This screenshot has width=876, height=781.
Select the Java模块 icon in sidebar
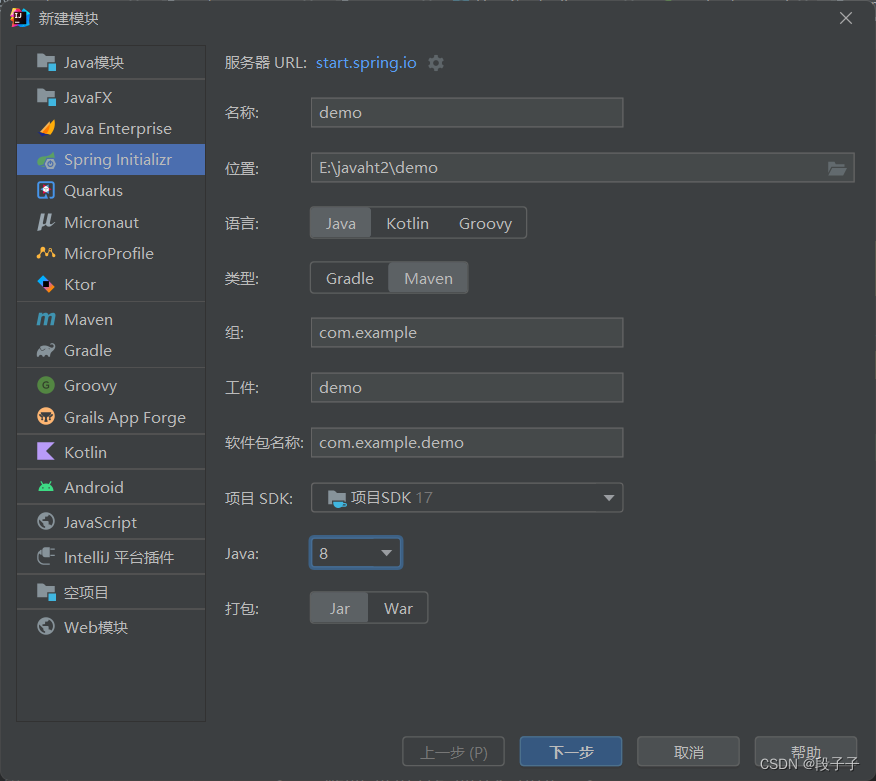pos(46,62)
